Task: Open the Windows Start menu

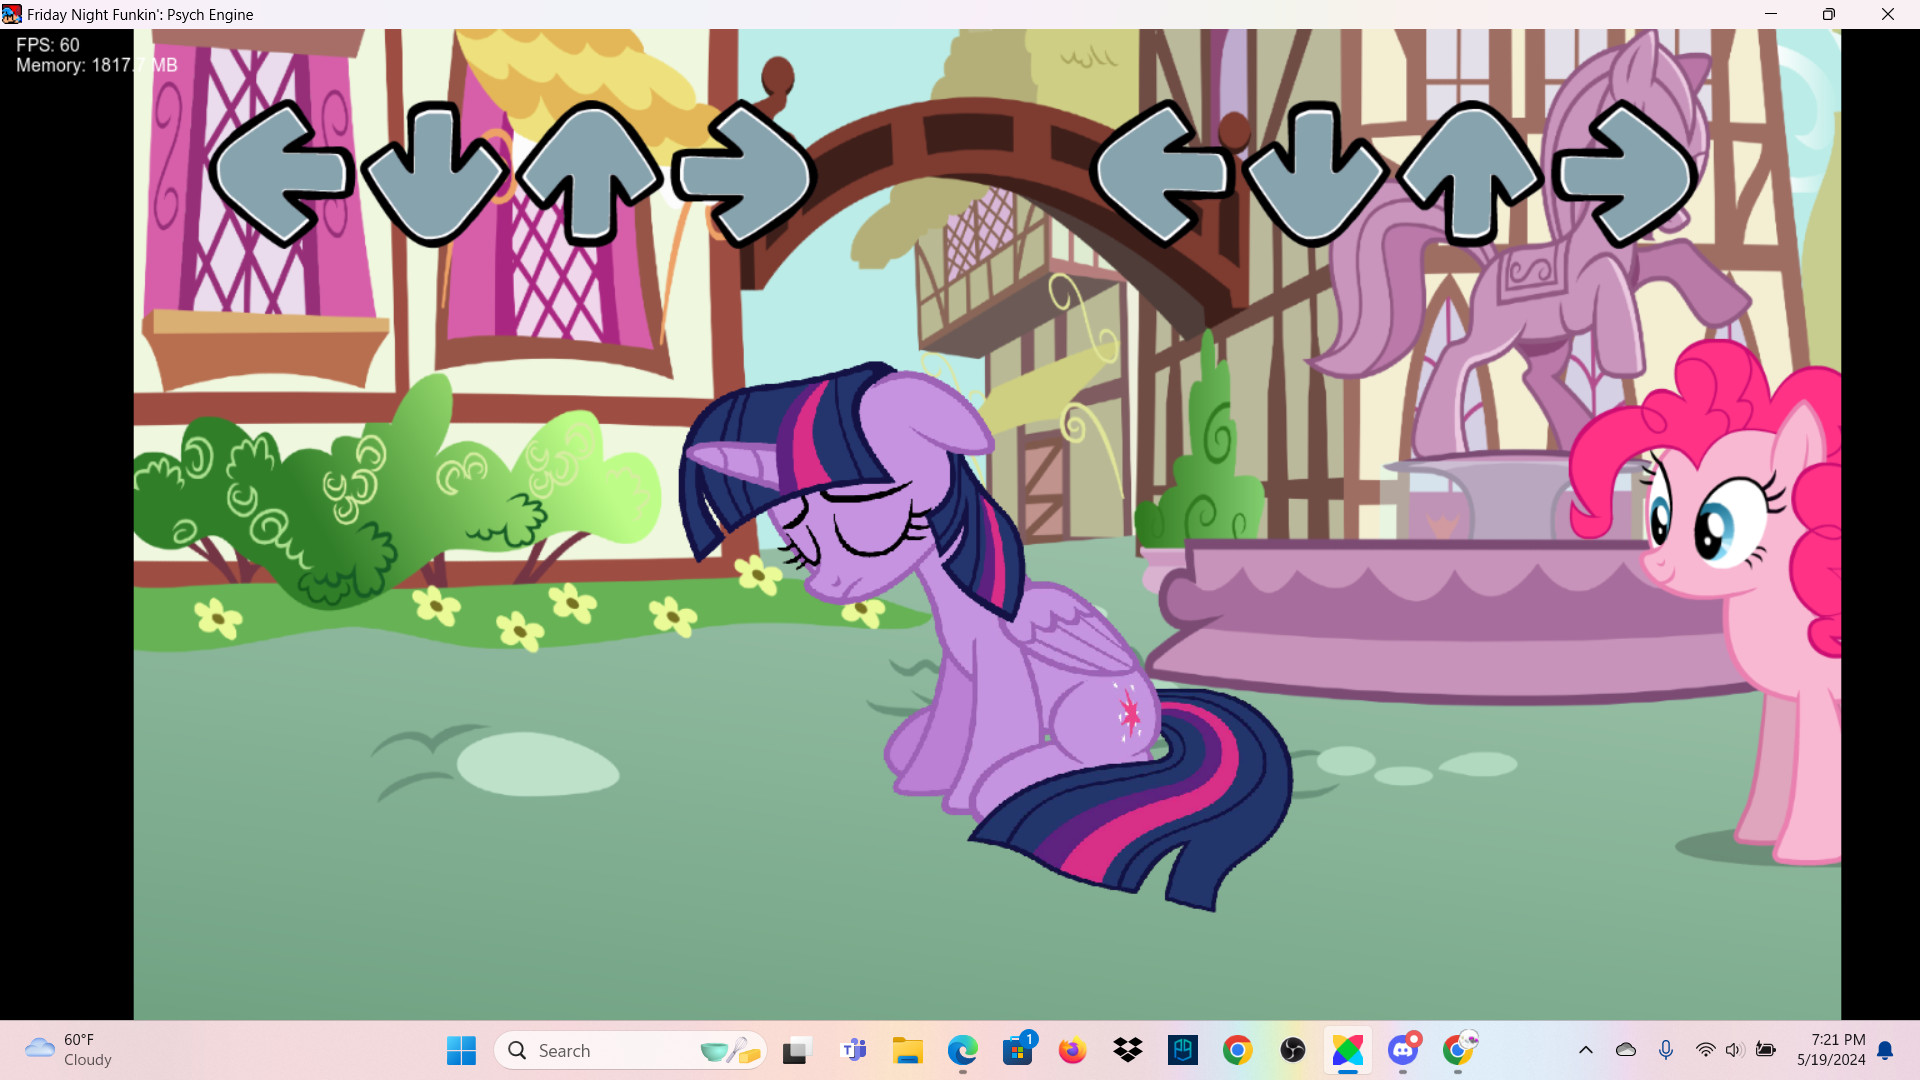Action: tap(460, 1050)
